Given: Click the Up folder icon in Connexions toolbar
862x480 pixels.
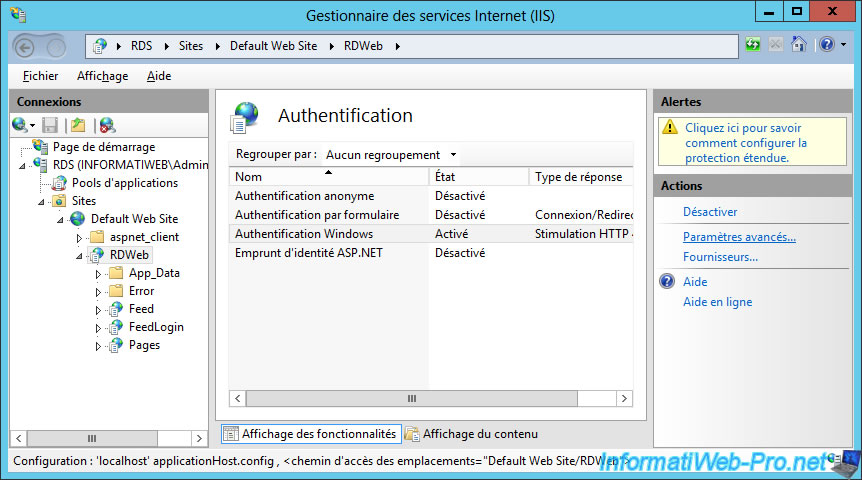Looking at the screenshot, I should point(78,125).
